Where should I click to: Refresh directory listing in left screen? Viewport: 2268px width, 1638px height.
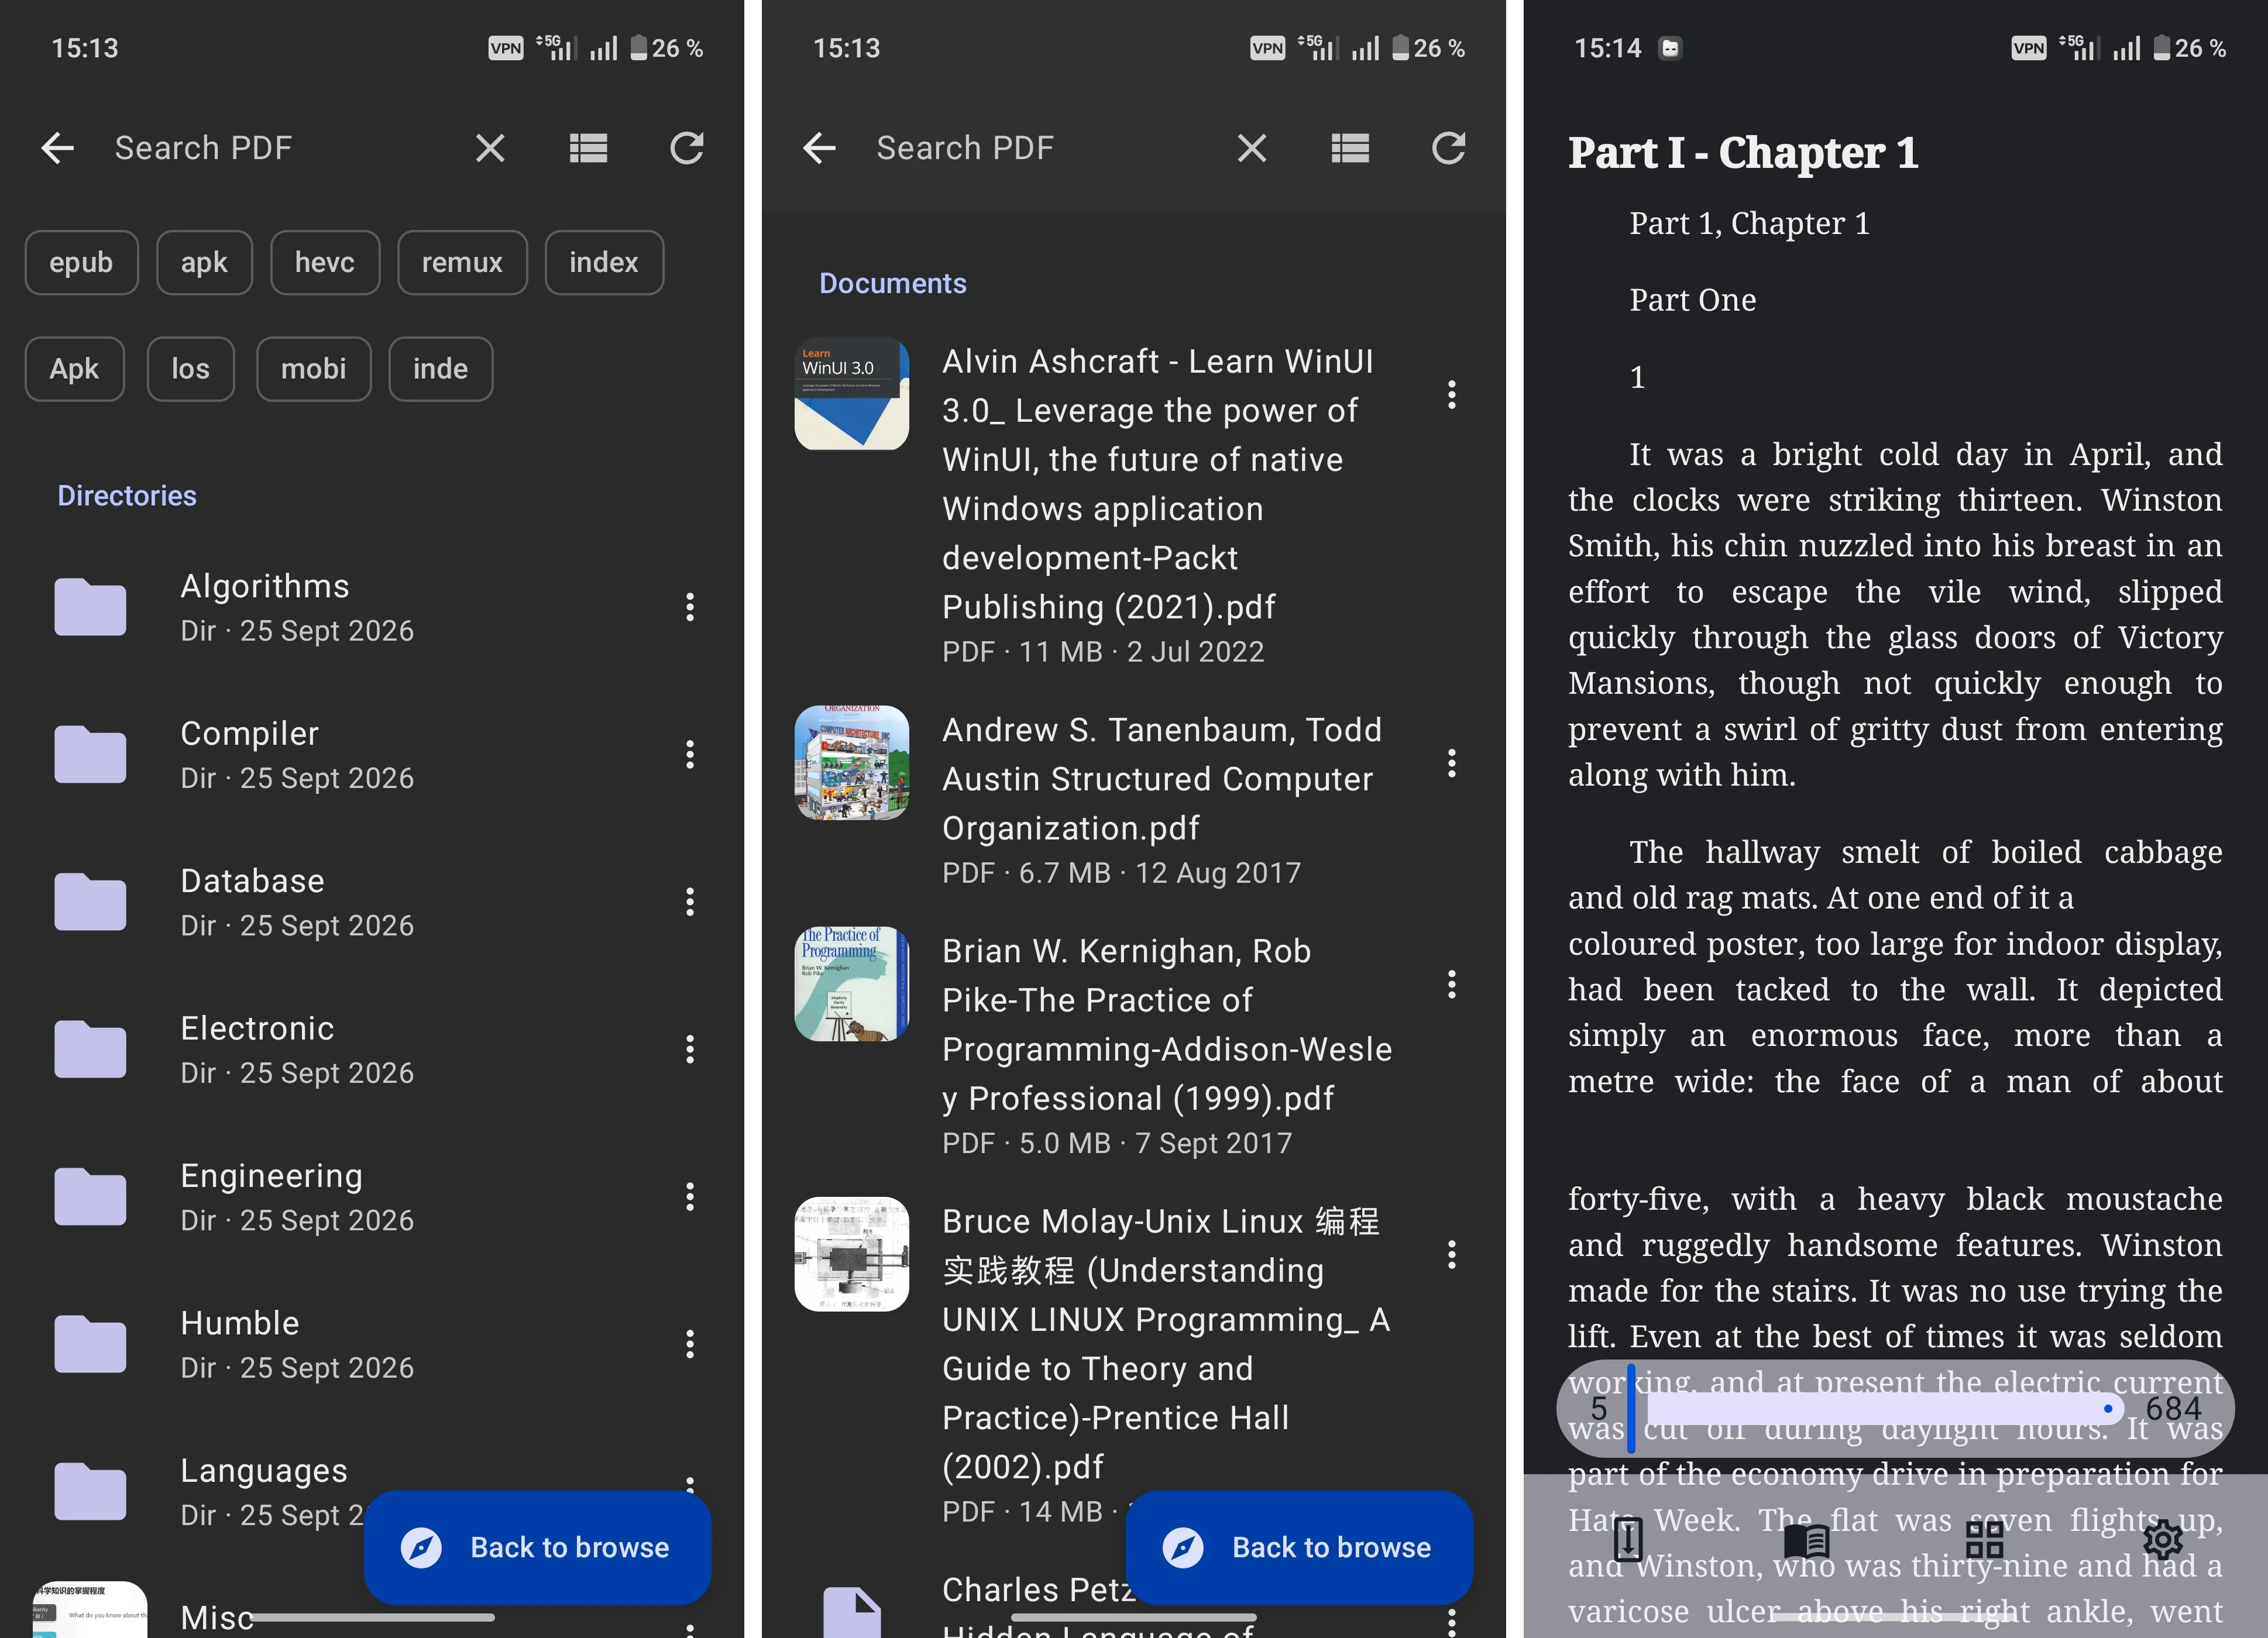pyautogui.click(x=687, y=148)
